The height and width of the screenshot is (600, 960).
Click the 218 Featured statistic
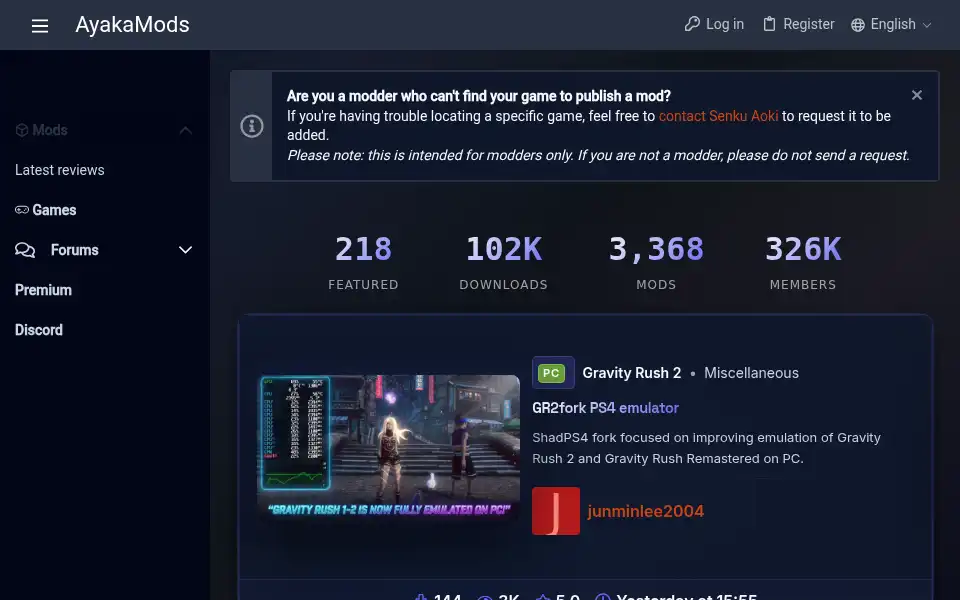tap(363, 263)
